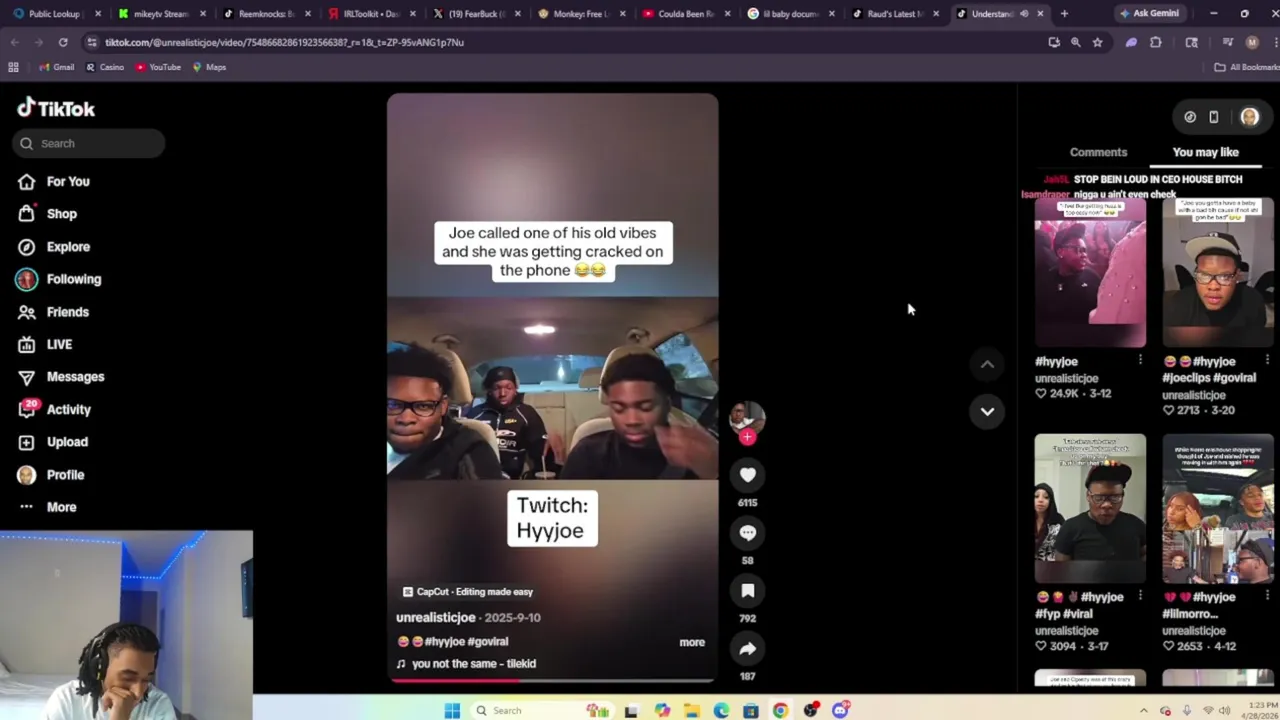
Task: Open the Chrome extensions puzzle icon
Action: (1156, 42)
